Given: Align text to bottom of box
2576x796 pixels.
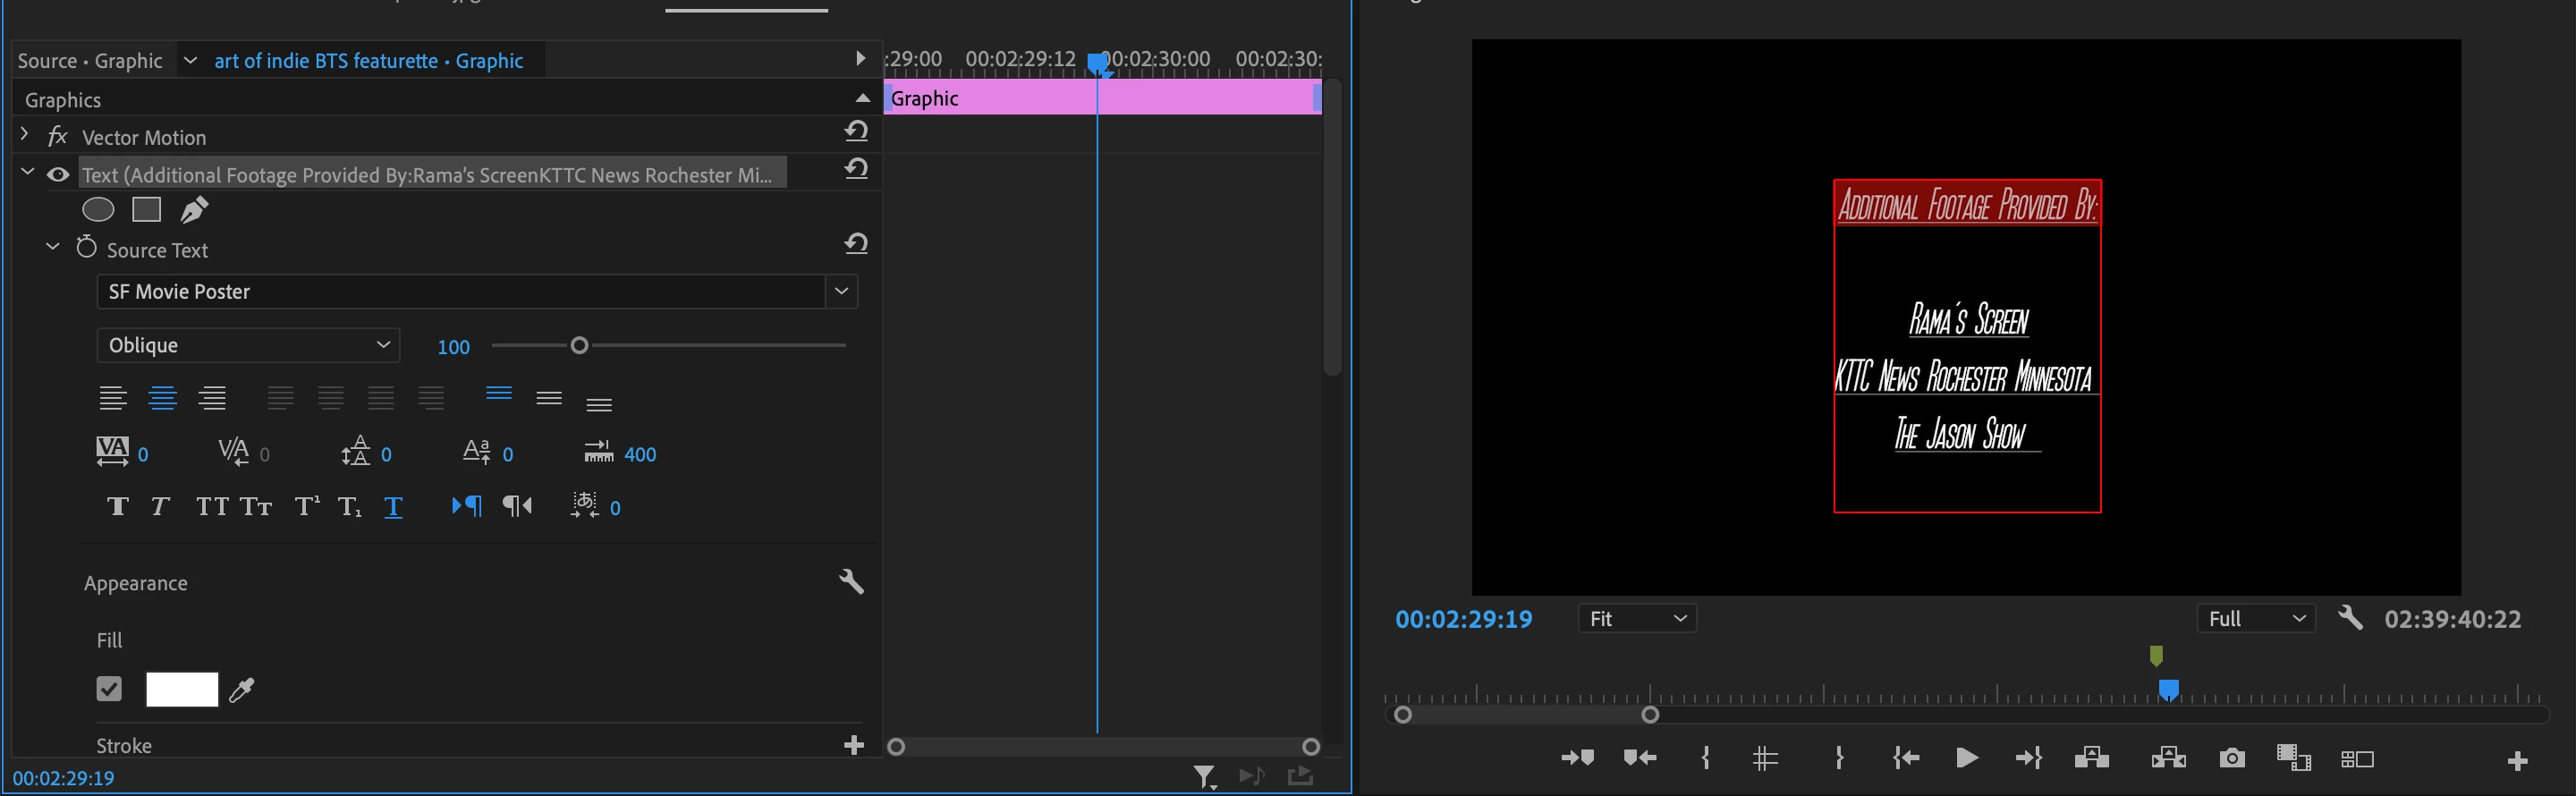Looking at the screenshot, I should pyautogui.click(x=599, y=404).
